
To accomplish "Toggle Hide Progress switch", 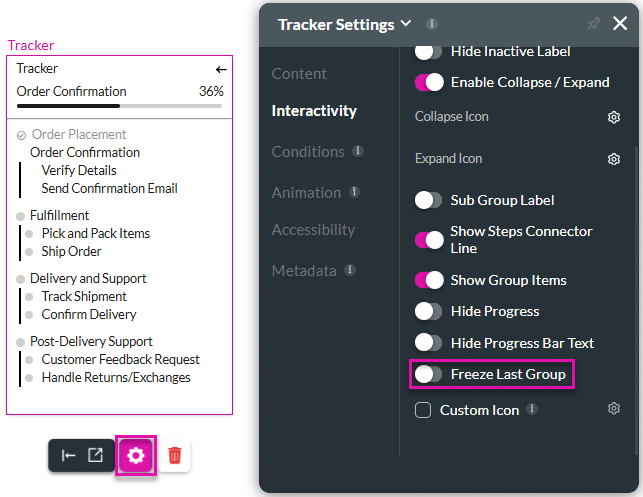I will [x=429, y=311].
